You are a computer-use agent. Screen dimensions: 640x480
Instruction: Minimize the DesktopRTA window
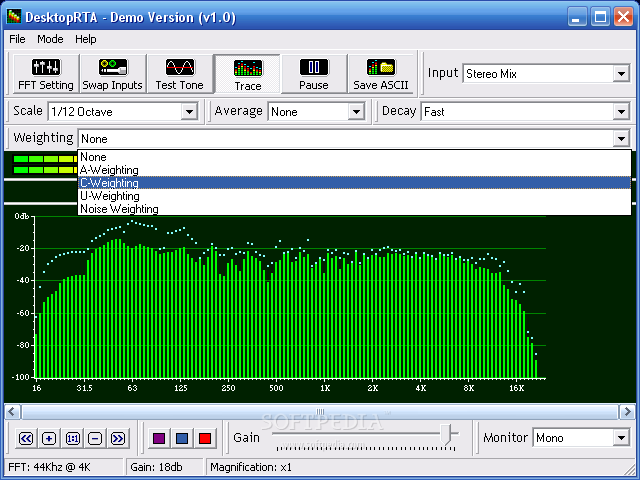pos(577,17)
